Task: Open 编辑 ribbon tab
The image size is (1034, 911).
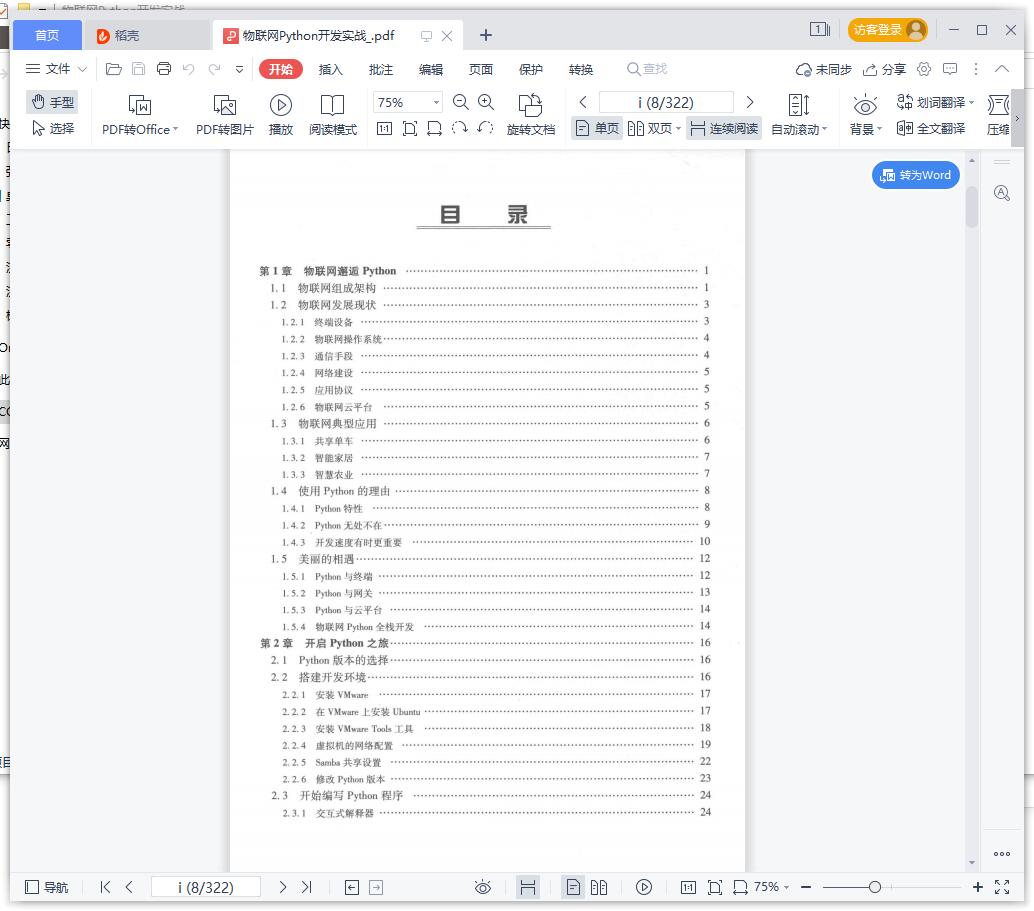Action: tap(431, 69)
